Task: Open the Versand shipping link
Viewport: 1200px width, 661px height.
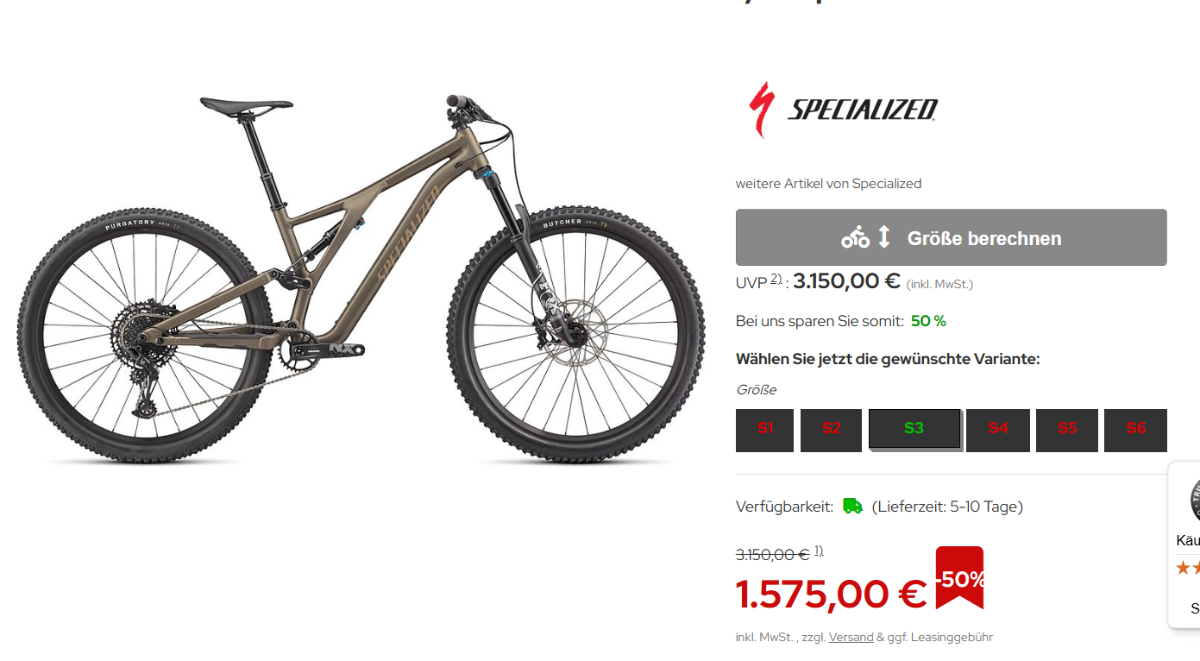Action: pyautogui.click(x=850, y=637)
